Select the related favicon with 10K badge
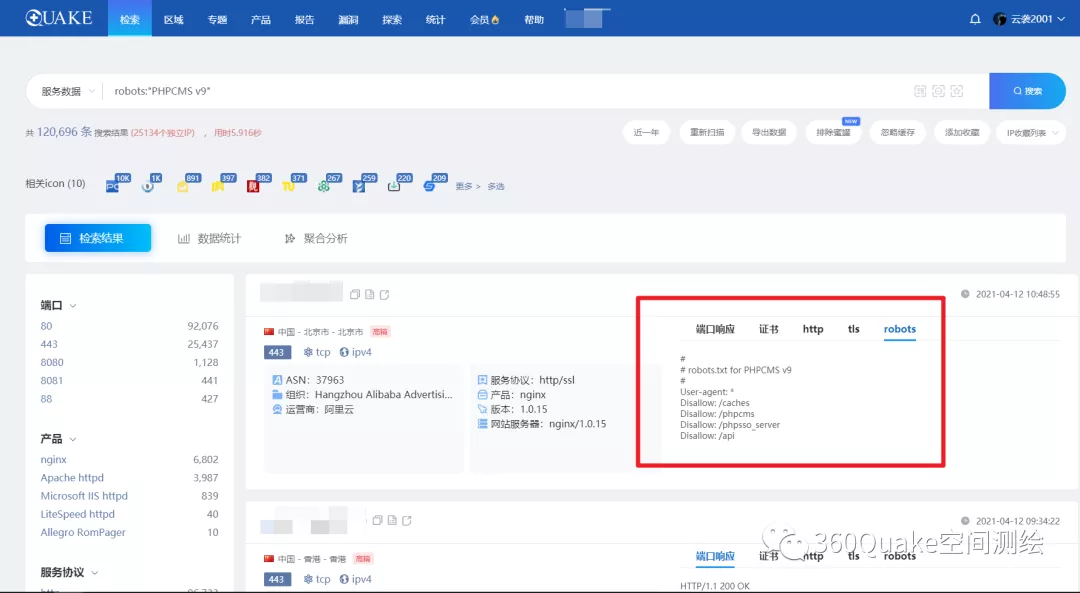Image resolution: width=1080 pixels, height=593 pixels. pyautogui.click(x=113, y=185)
